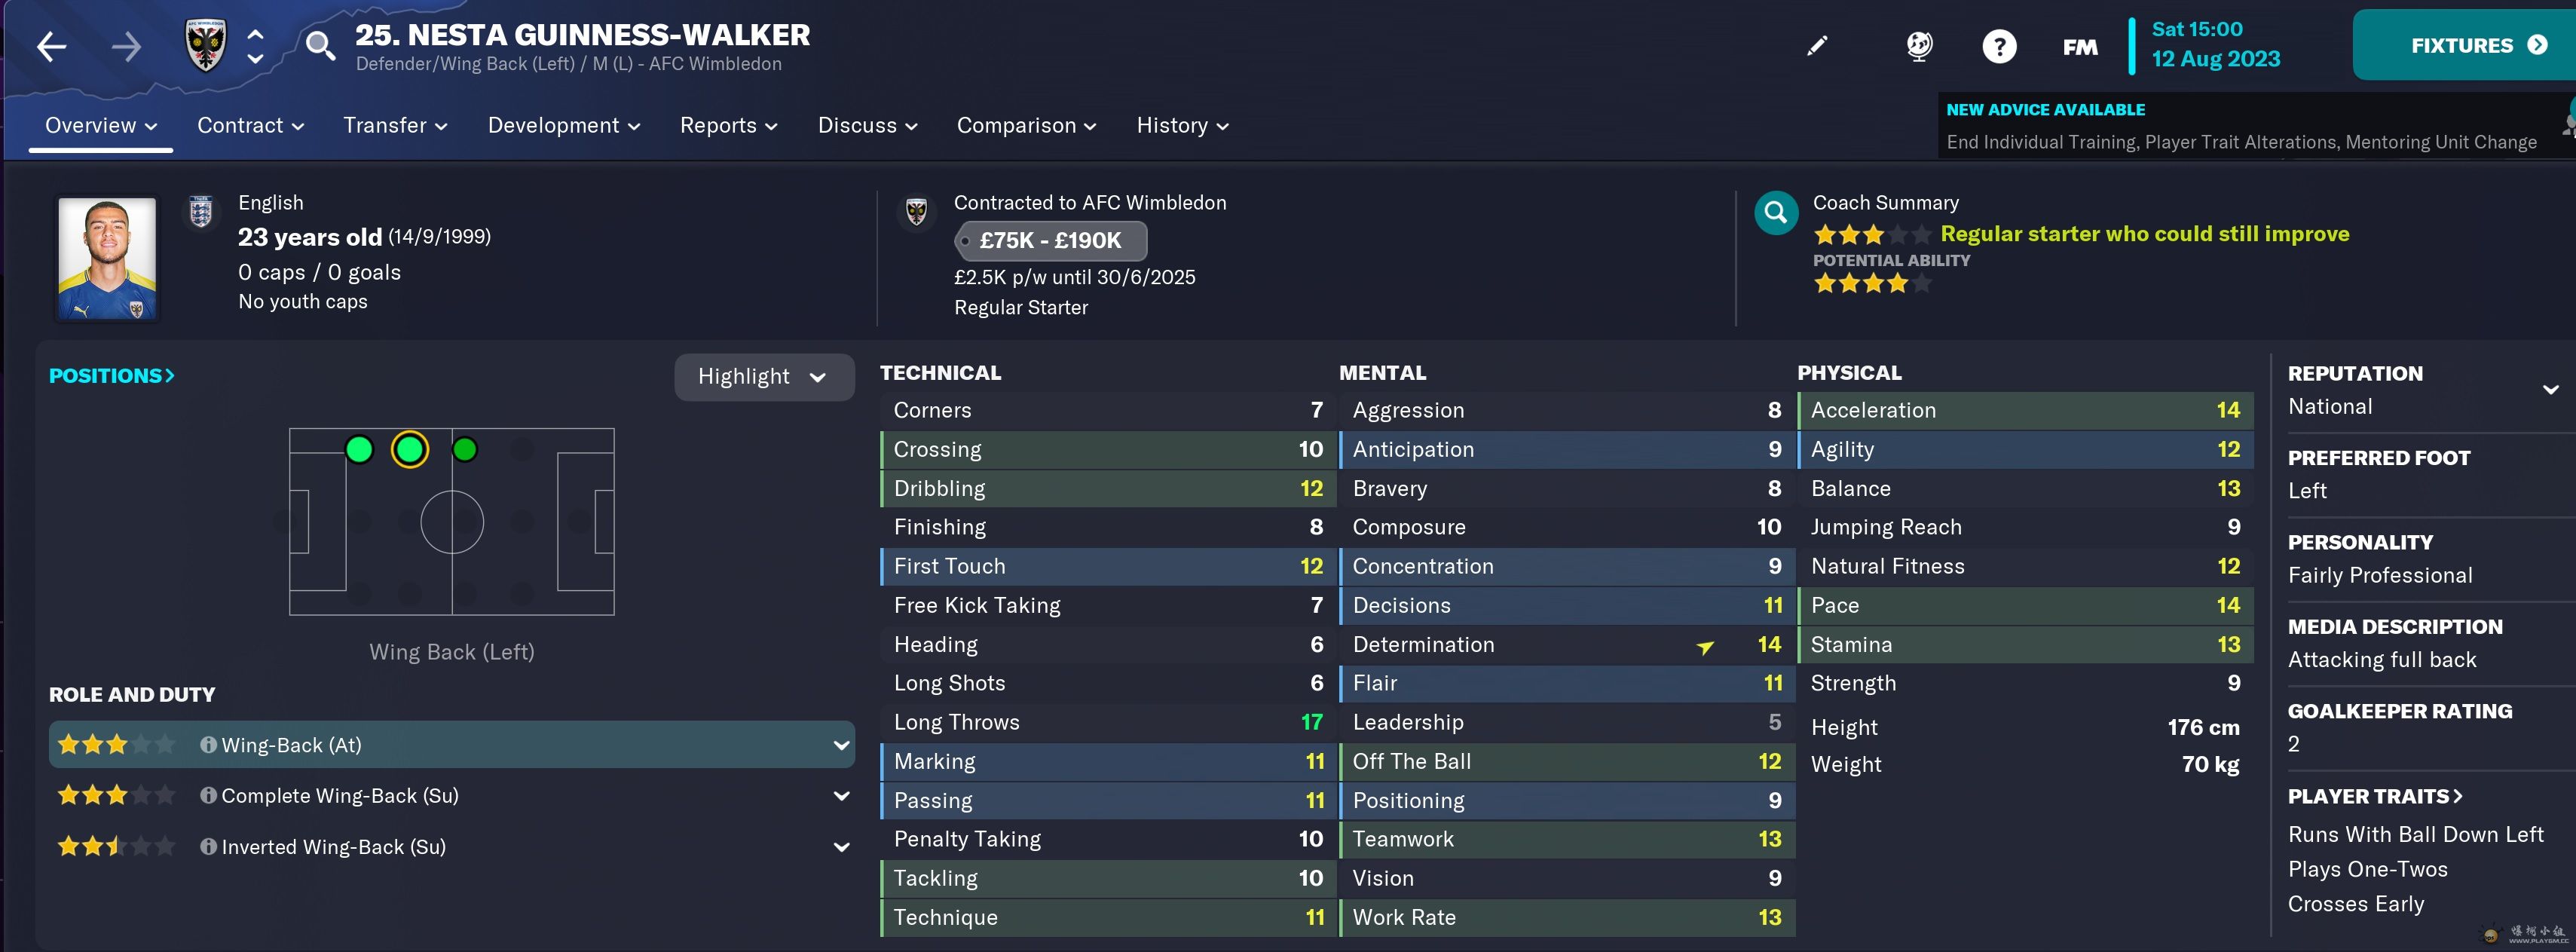Click the Coach Summary magnifier icon
The width and height of the screenshot is (2576, 952).
(x=1776, y=213)
